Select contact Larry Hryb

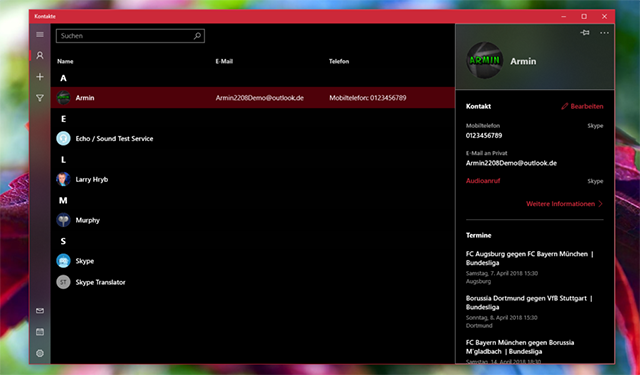point(92,180)
